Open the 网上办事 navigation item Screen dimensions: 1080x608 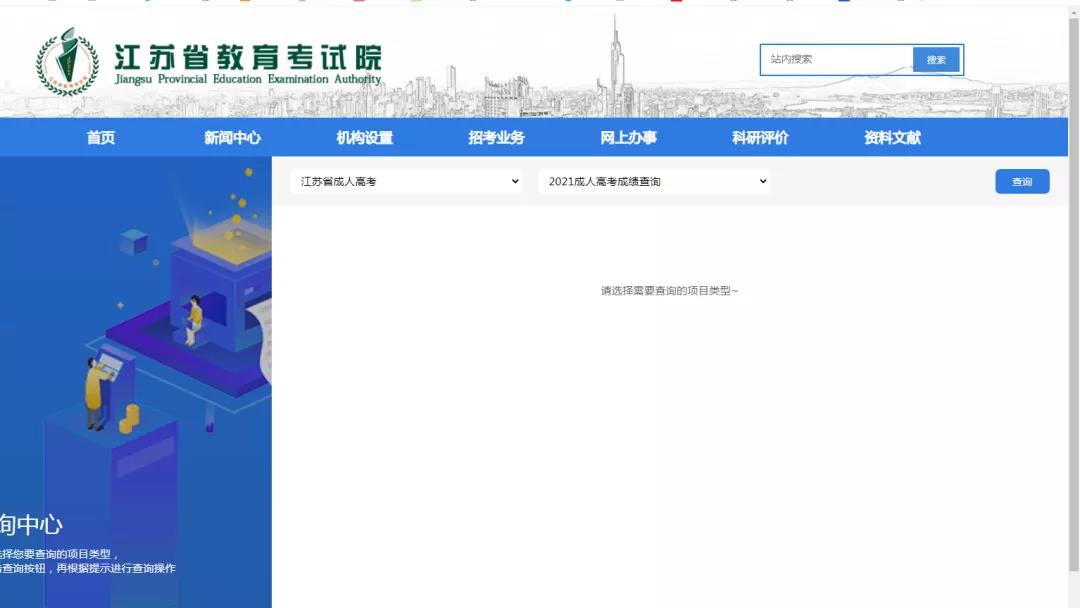(x=628, y=138)
